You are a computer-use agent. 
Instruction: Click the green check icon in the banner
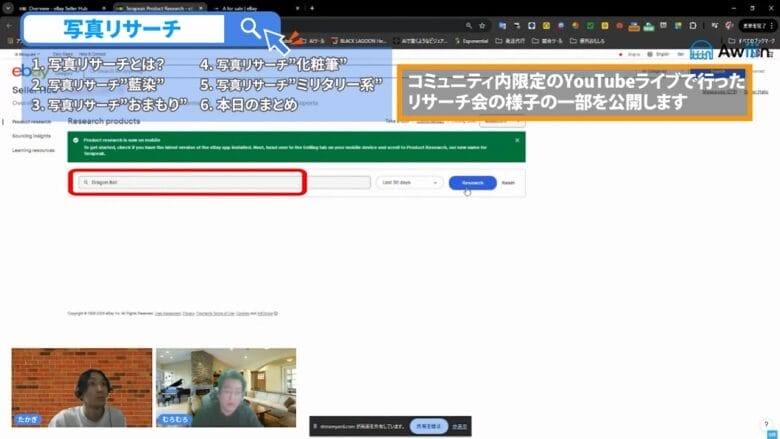76,140
